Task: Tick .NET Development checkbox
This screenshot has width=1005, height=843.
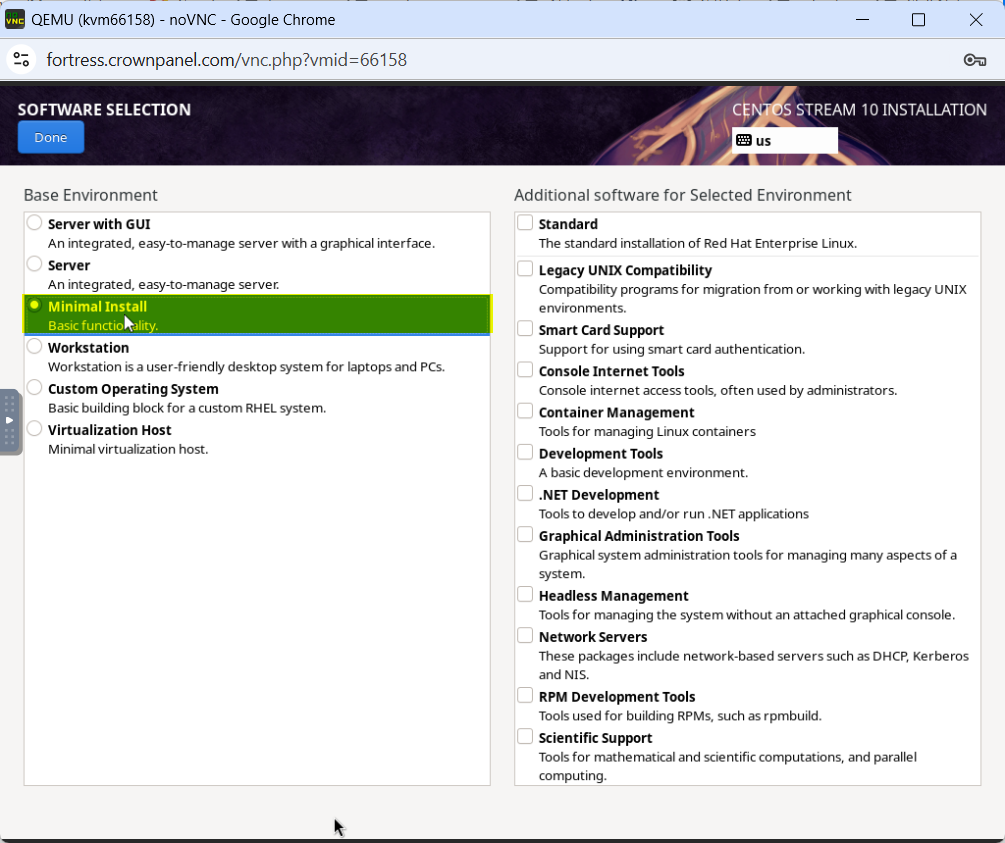Action: point(525,494)
